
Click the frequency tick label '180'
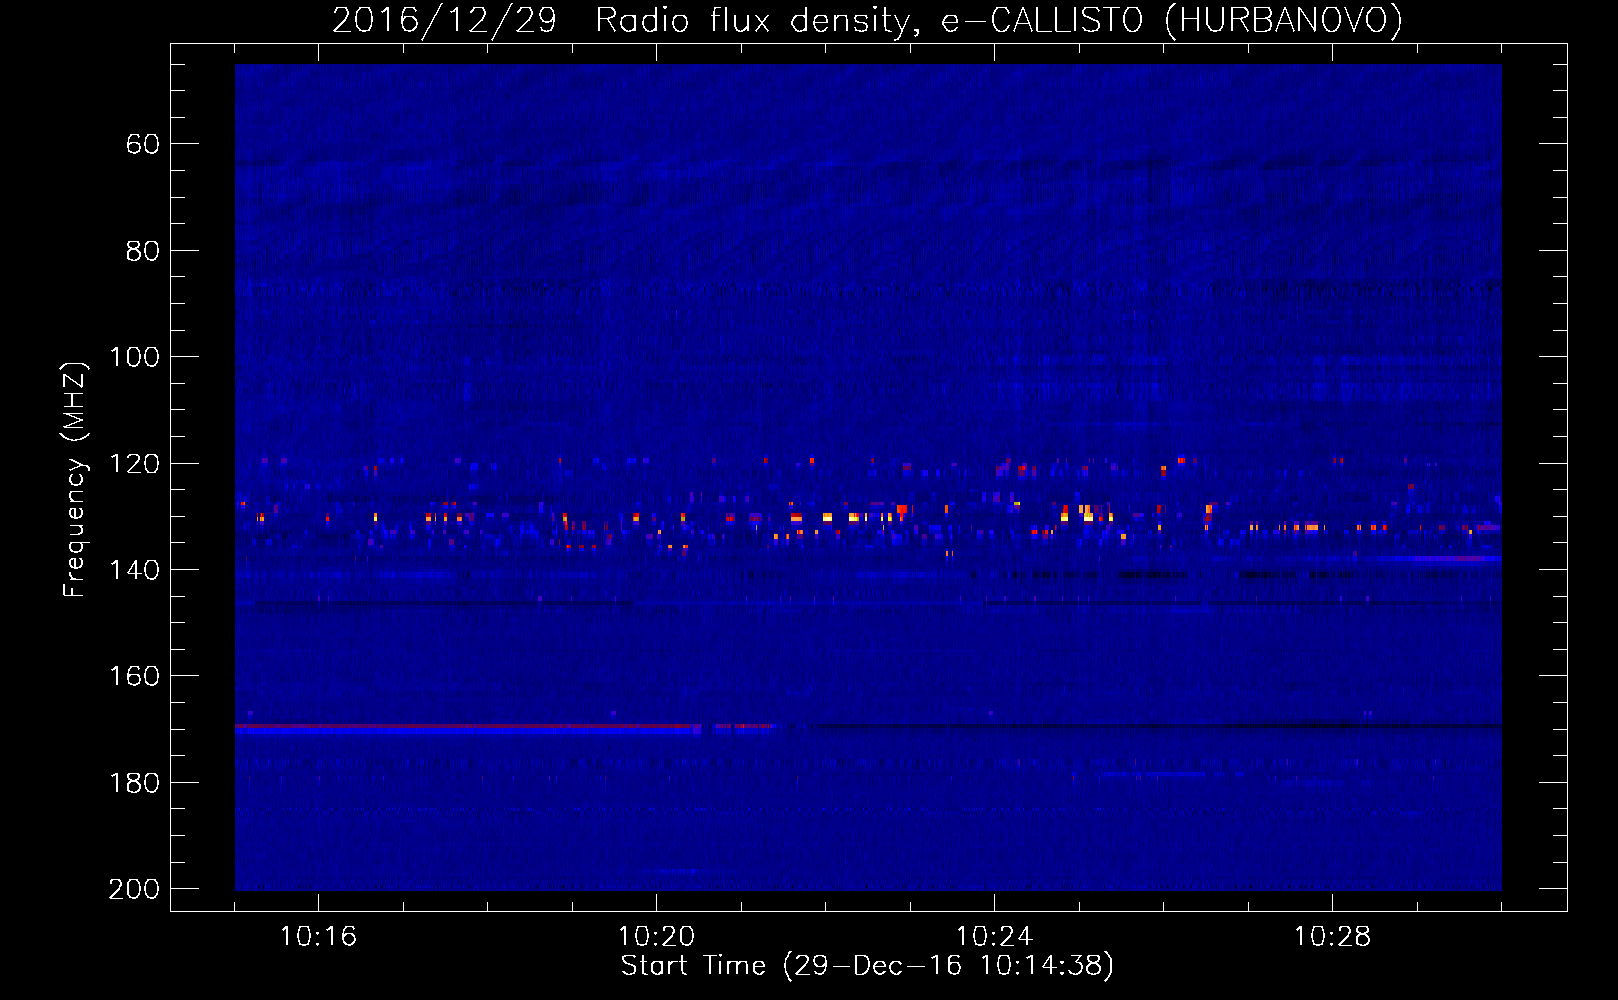pos(134,783)
